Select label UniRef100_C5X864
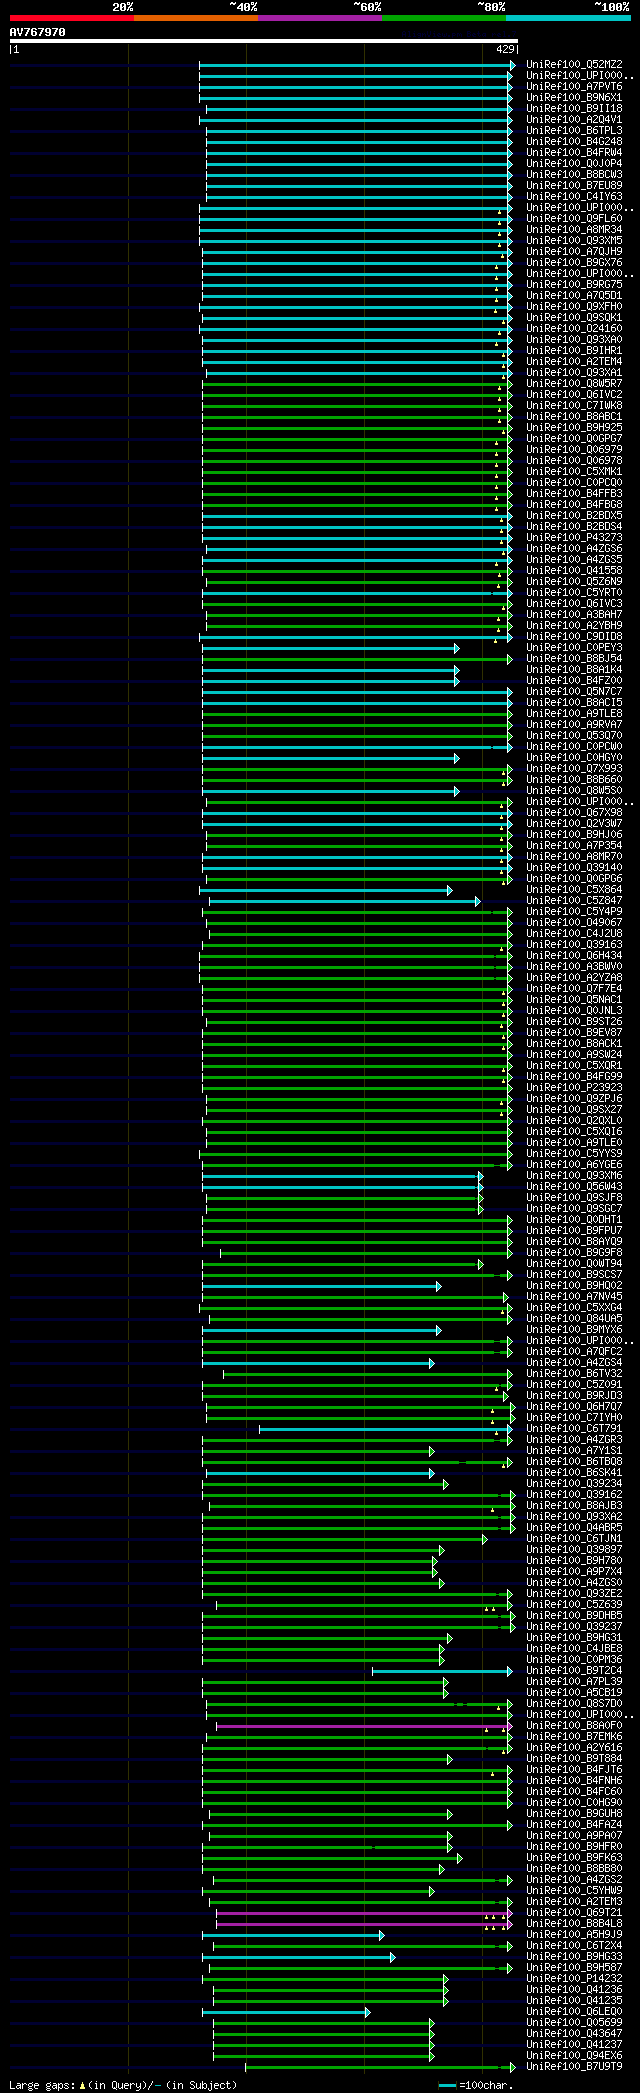 (574, 890)
